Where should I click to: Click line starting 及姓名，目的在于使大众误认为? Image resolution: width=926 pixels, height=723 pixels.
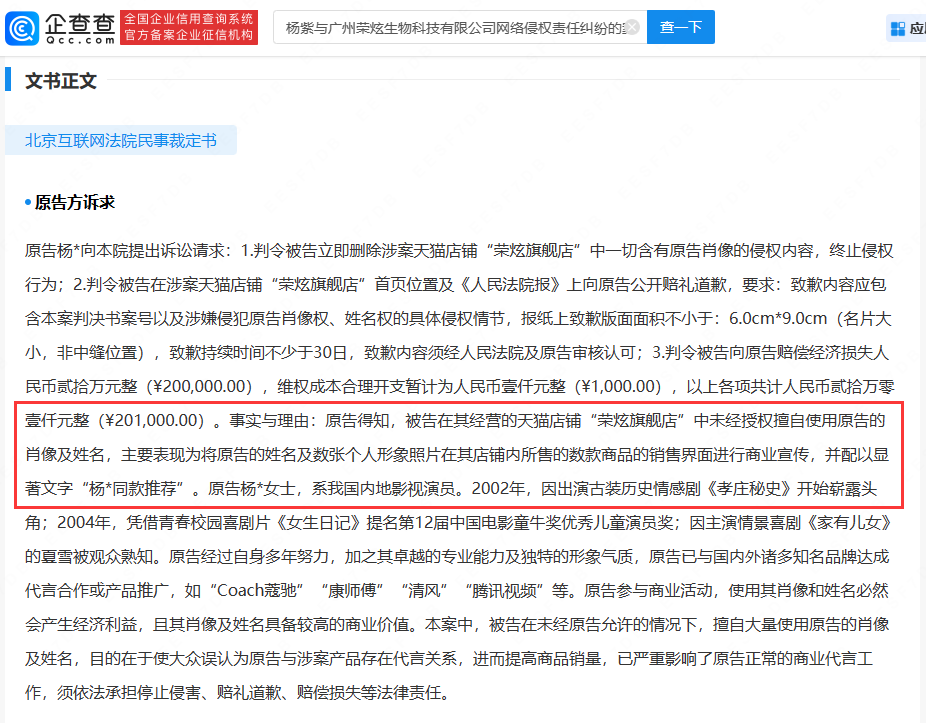(449, 659)
